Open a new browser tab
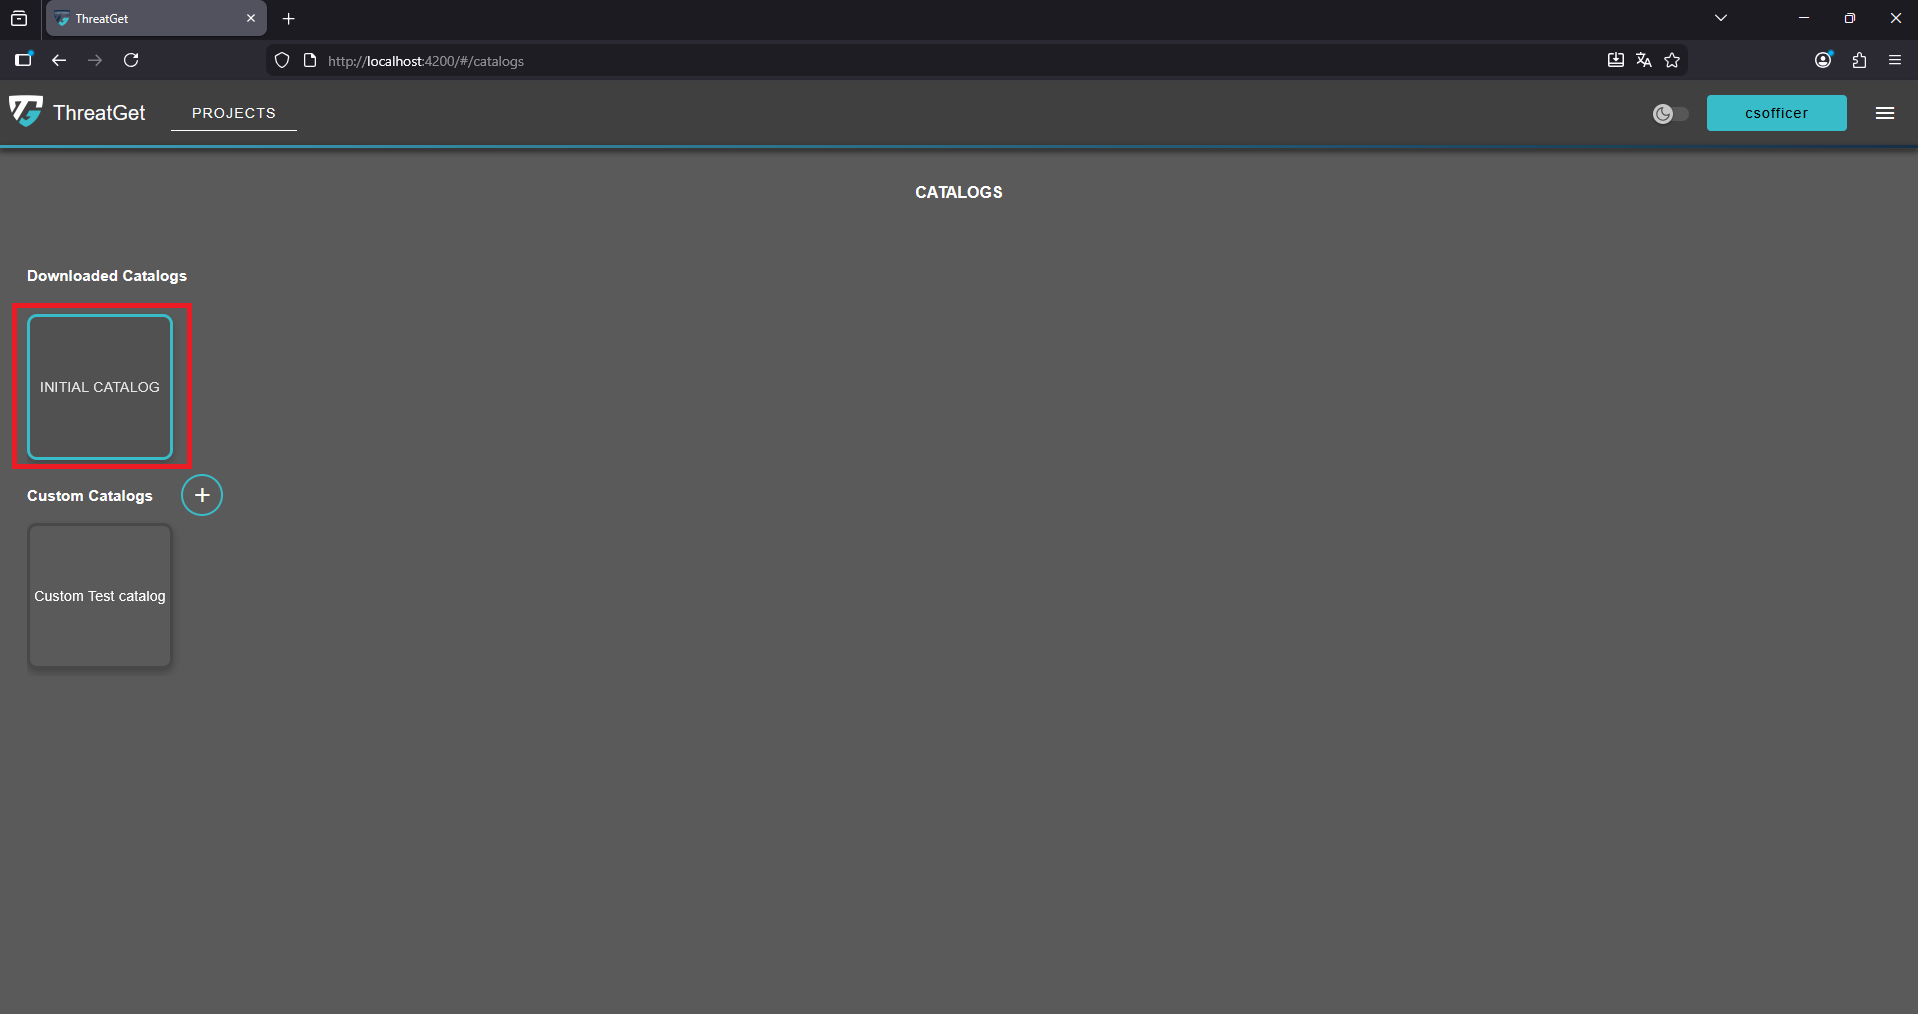The image size is (1918, 1014). click(x=289, y=18)
